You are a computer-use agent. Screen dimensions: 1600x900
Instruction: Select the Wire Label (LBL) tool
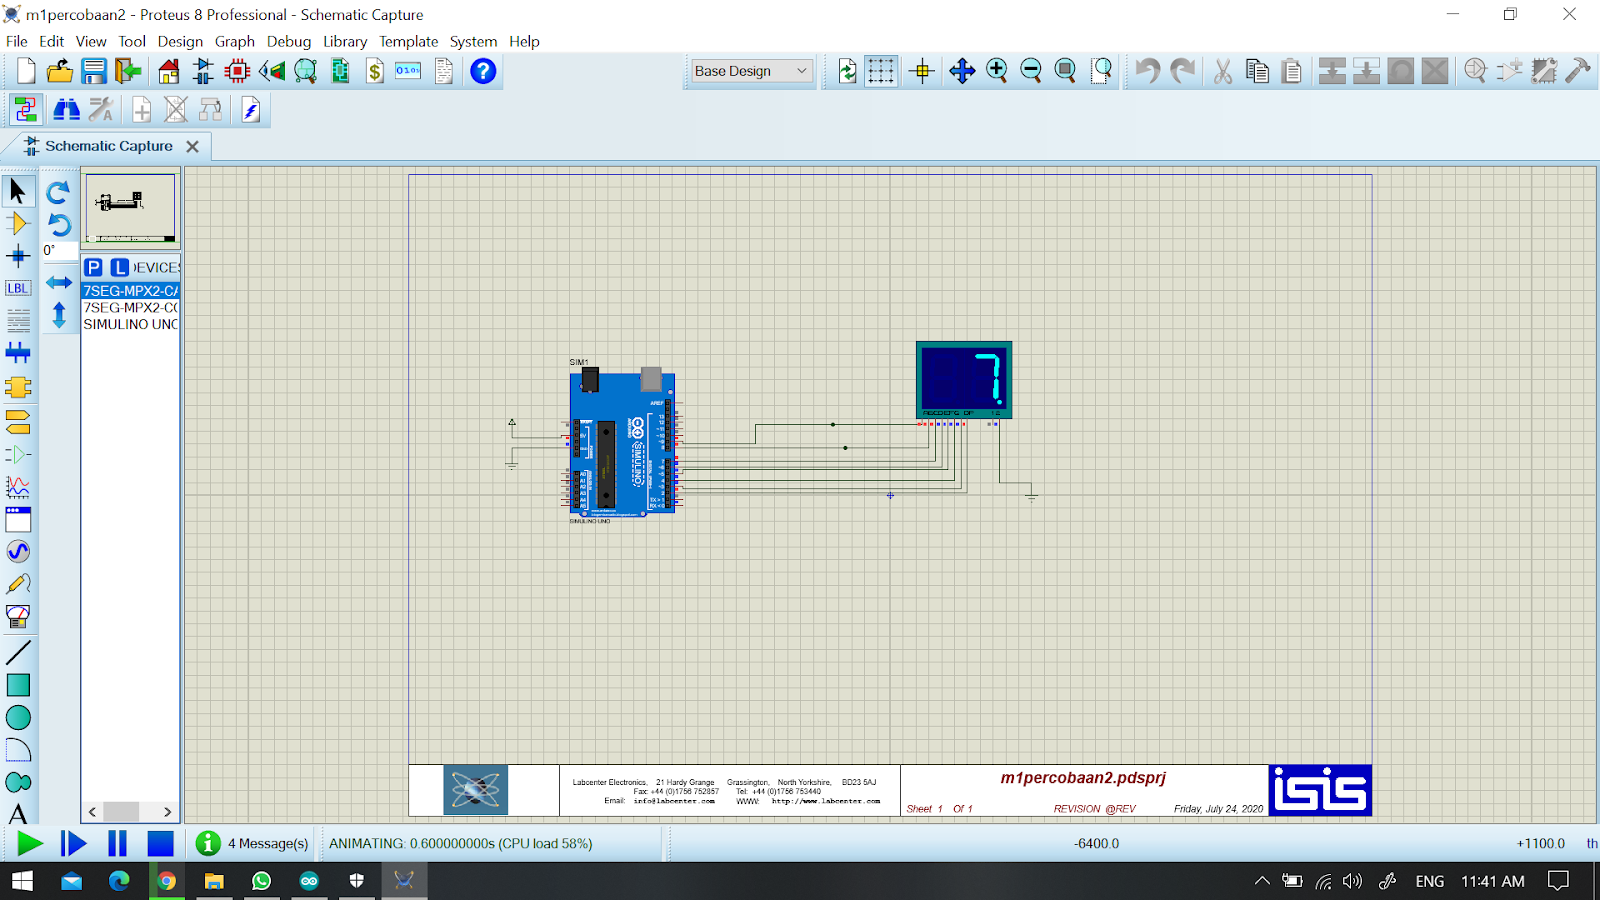18,288
